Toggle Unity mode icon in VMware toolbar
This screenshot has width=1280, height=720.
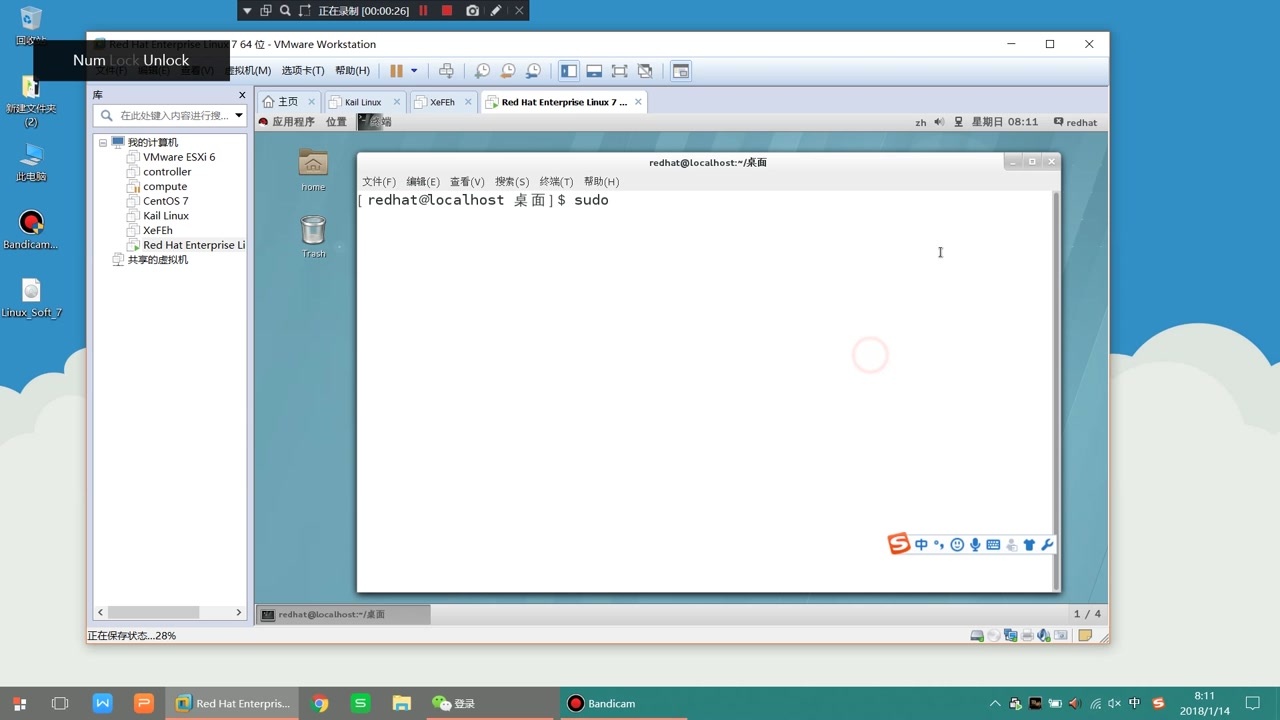click(x=645, y=71)
